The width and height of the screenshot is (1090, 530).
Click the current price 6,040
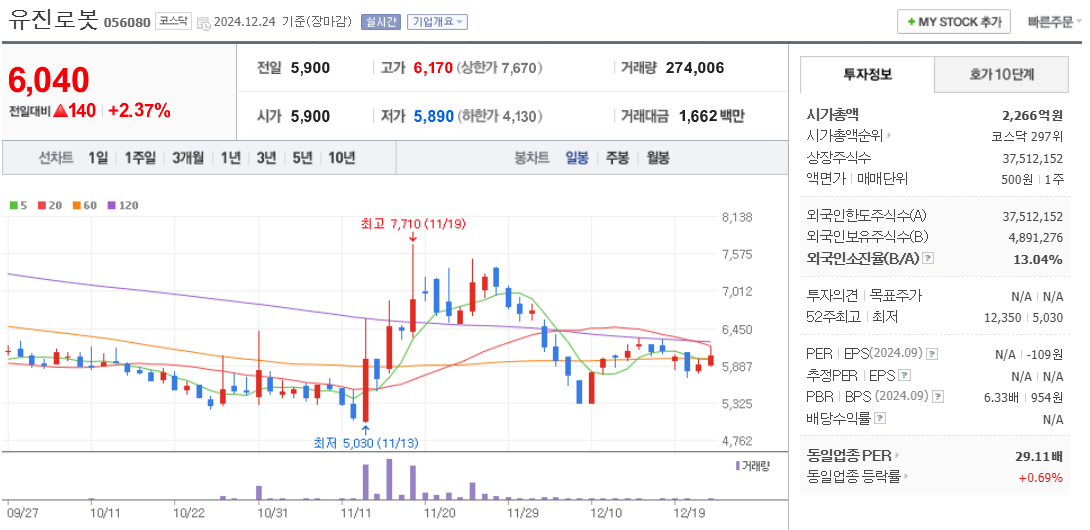[49, 79]
